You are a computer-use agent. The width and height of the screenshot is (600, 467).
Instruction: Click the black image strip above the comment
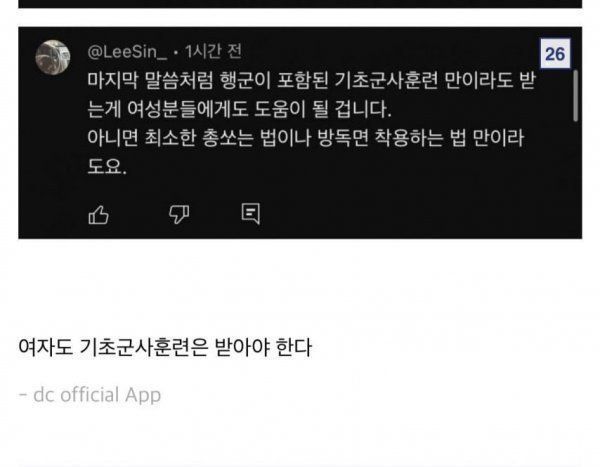coord(300,4)
